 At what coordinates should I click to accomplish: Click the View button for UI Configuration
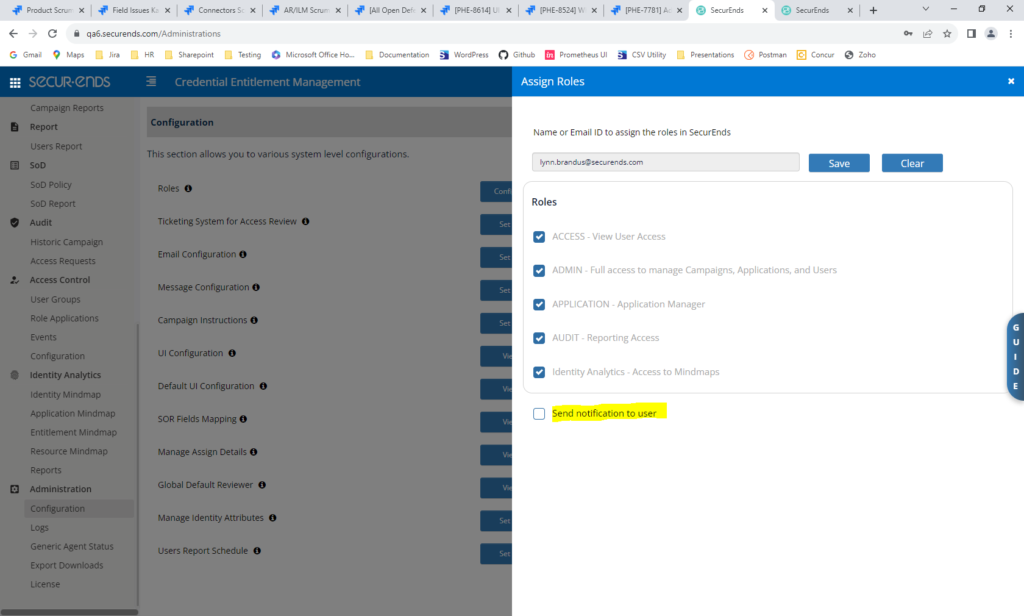pos(496,356)
